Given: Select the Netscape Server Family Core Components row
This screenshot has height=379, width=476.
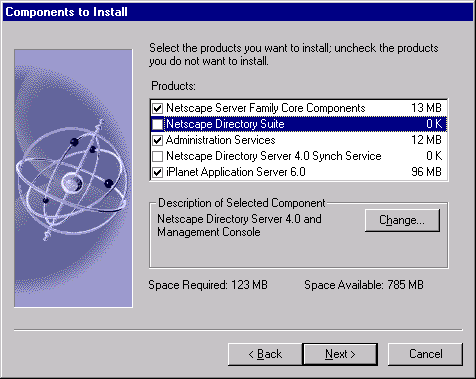Looking at the screenshot, I should point(299,108).
